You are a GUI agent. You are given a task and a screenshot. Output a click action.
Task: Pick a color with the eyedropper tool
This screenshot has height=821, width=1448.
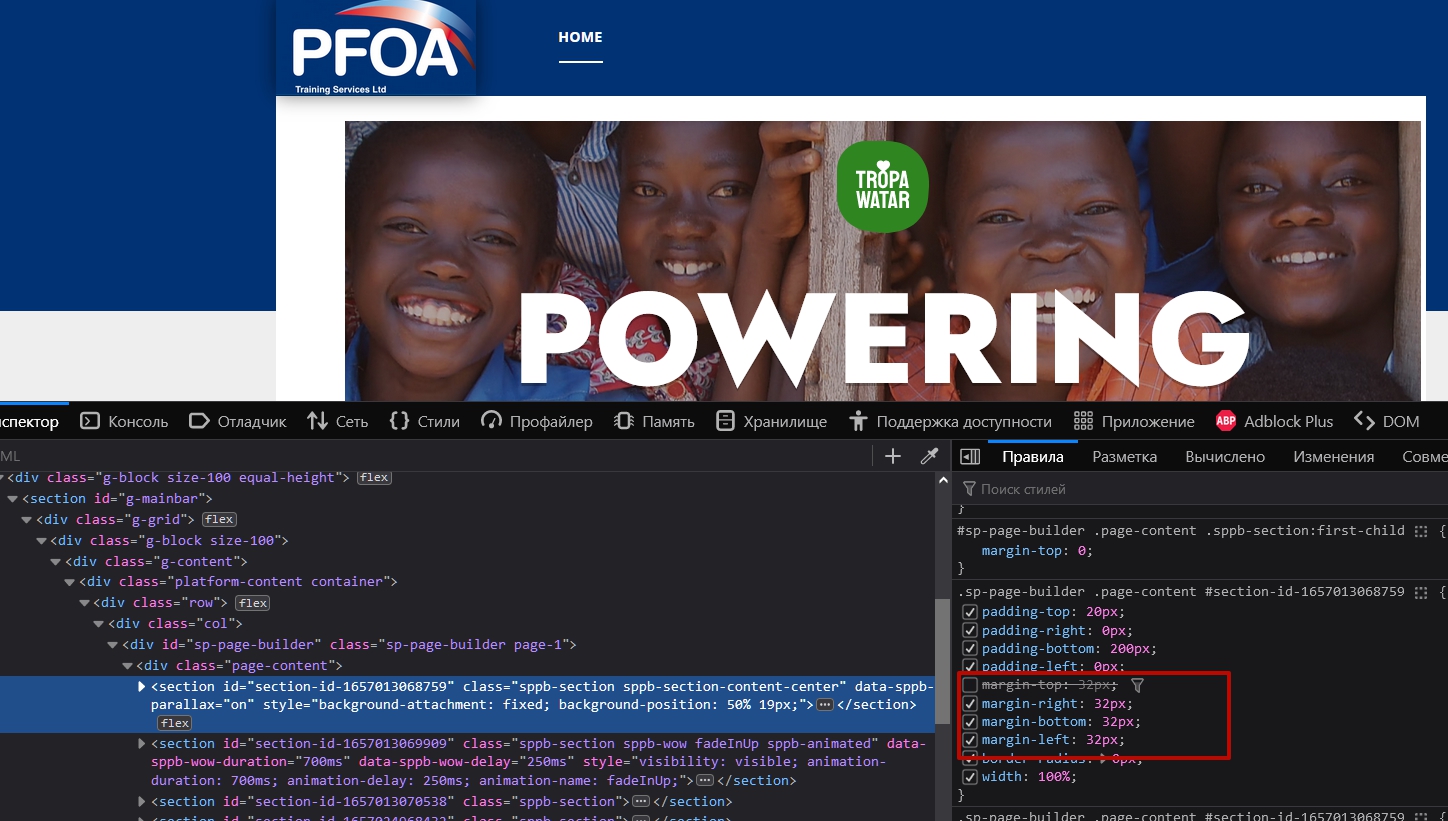(929, 456)
